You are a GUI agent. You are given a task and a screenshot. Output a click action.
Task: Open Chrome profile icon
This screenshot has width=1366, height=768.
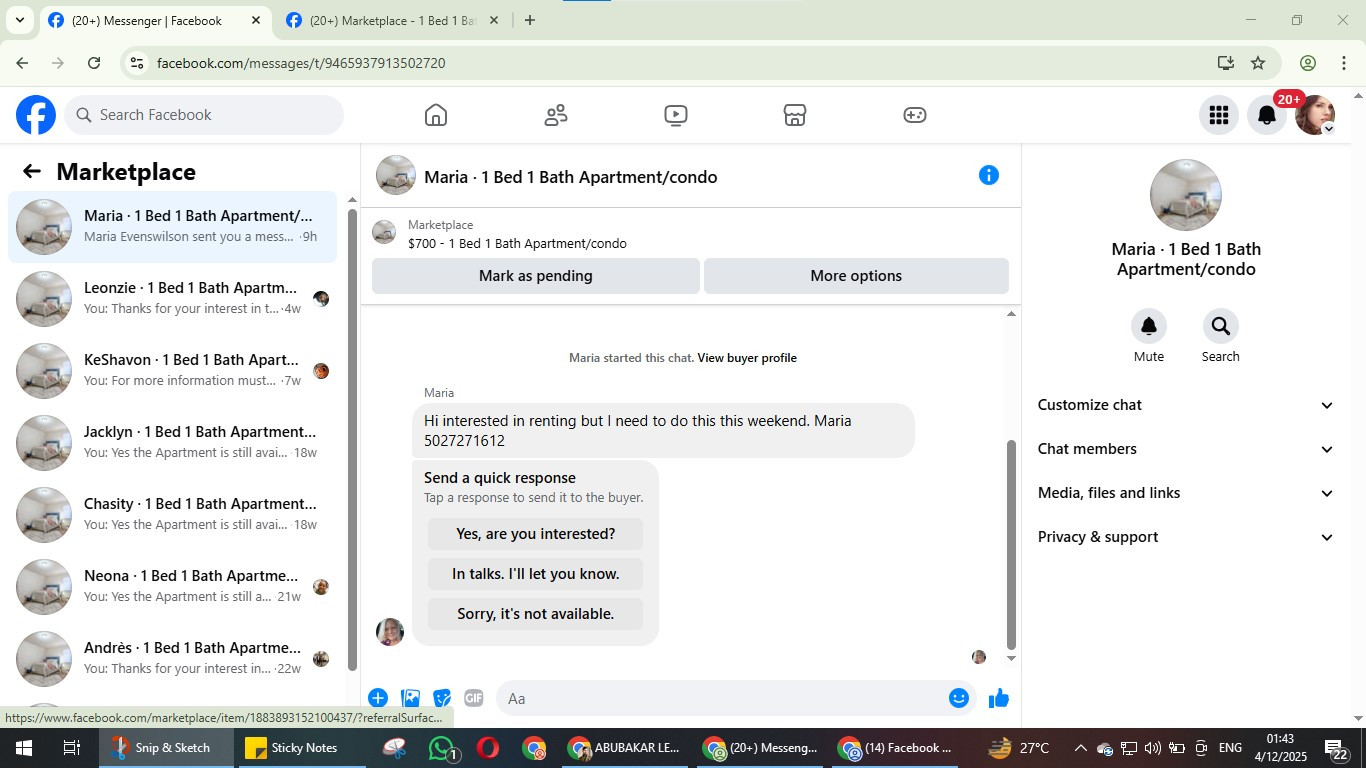(x=1308, y=63)
